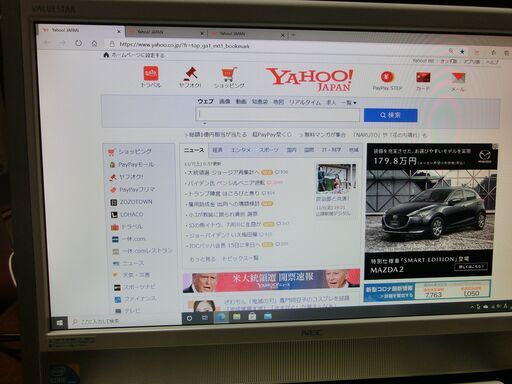Screen dimensions: 512x384
Task: Click the Mazda 2 car advertisement
Action: click(x=430, y=211)
